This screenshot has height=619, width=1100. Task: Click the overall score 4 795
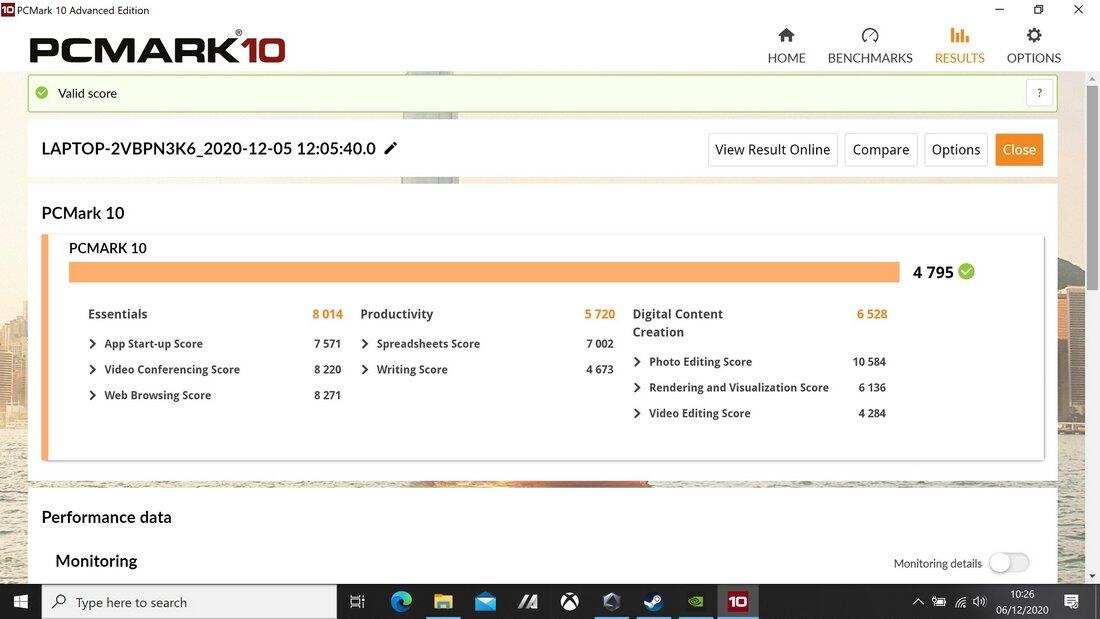tap(932, 272)
